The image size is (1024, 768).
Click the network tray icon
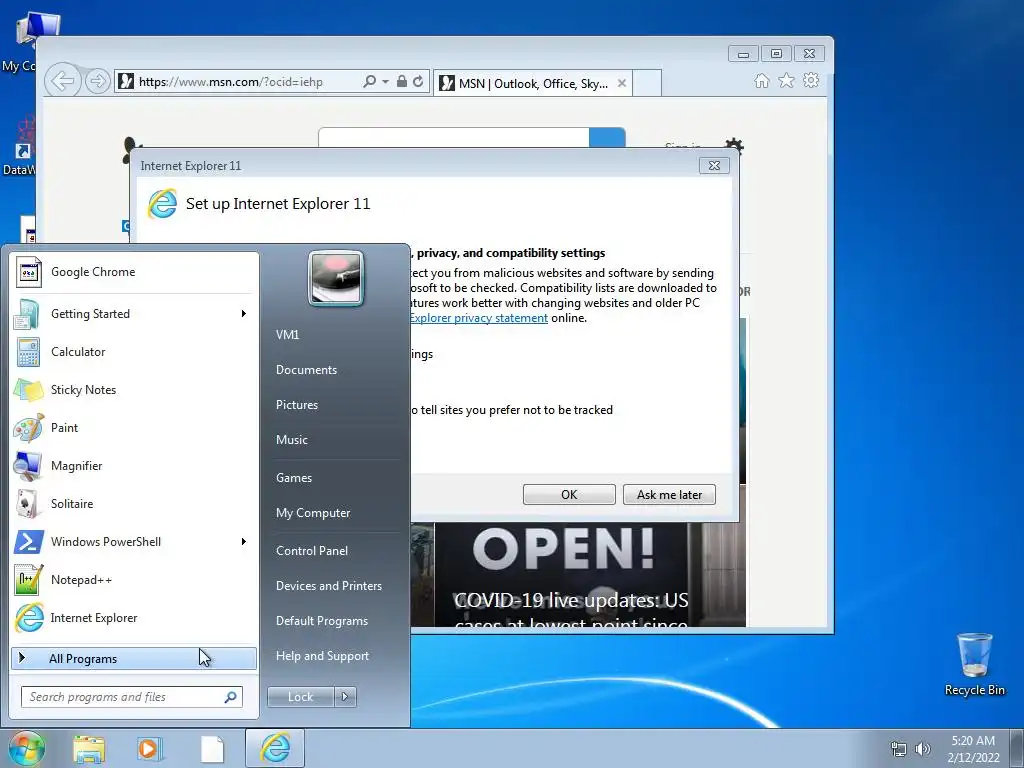coord(899,749)
